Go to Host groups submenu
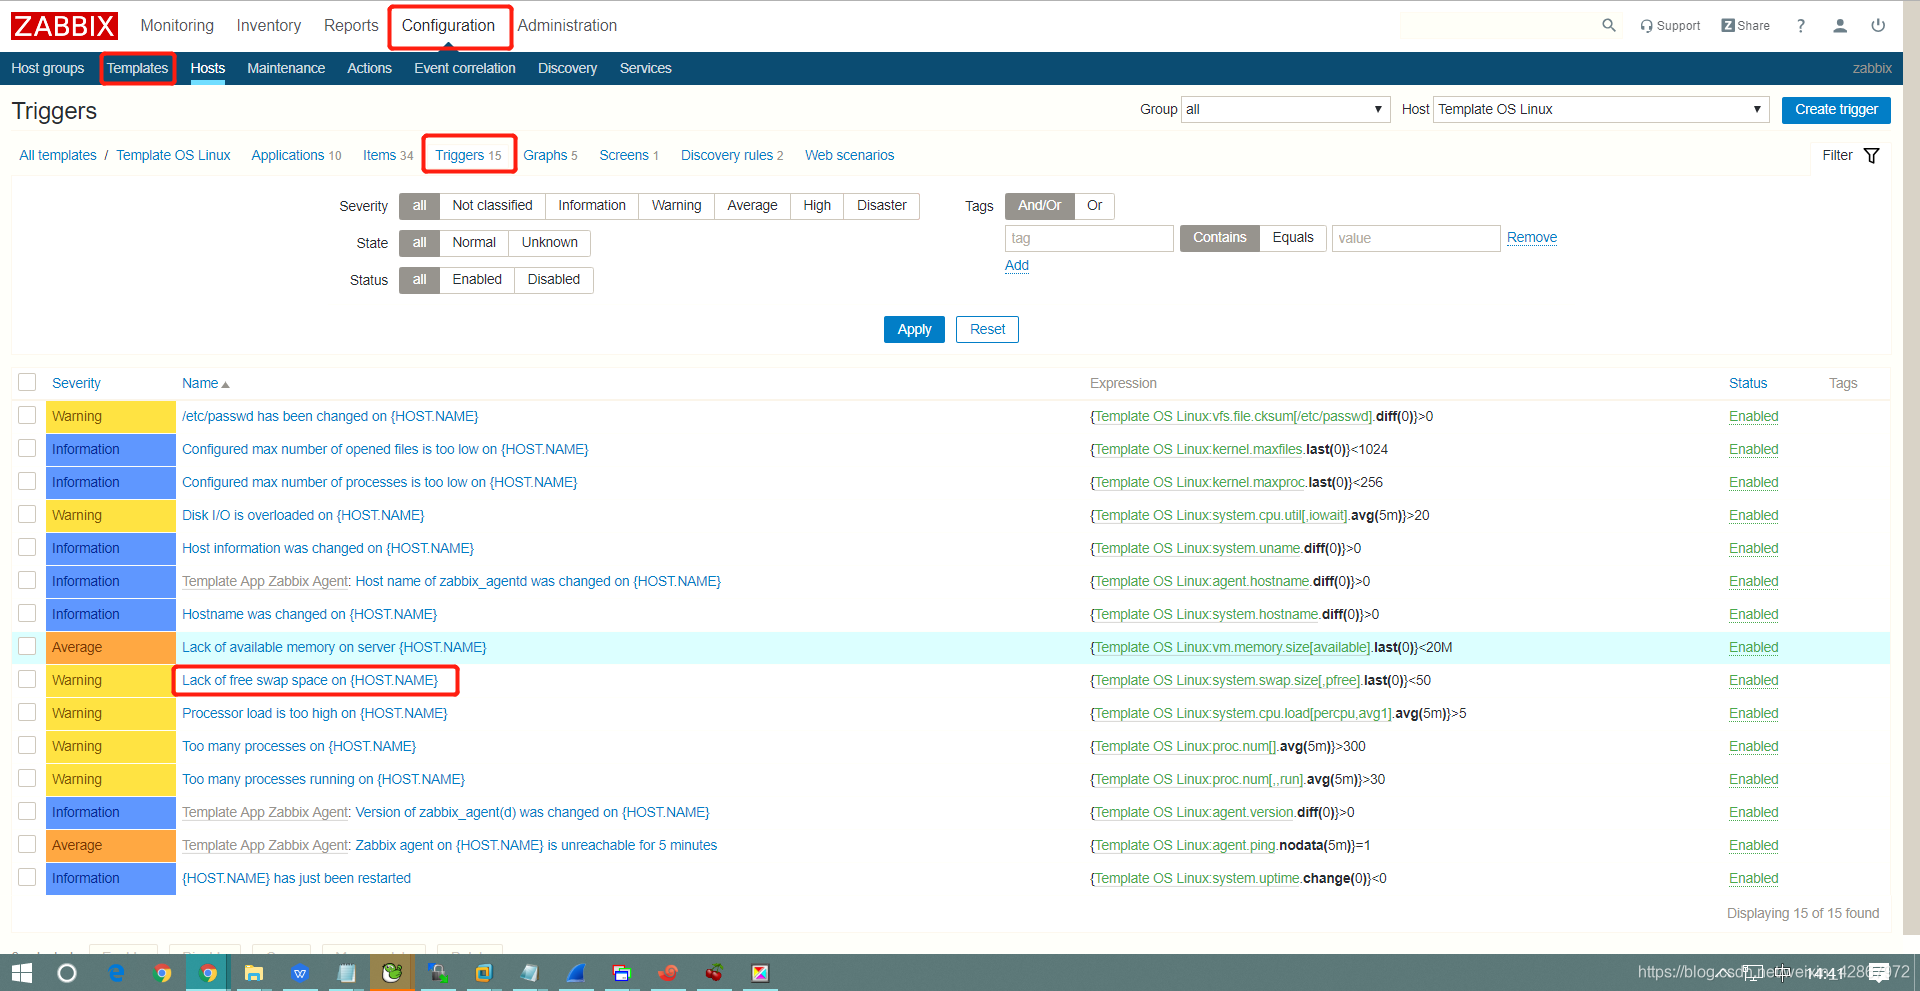This screenshot has height=991, width=1920. pos(48,68)
